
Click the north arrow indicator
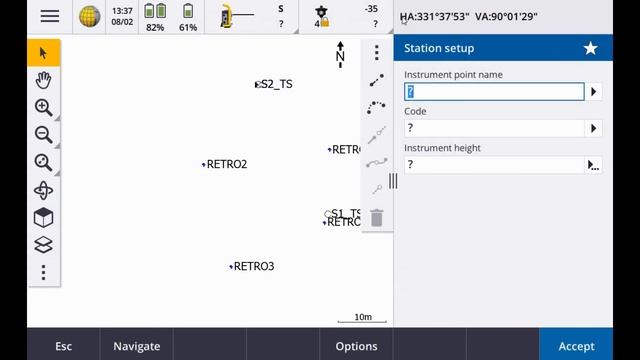click(340, 54)
